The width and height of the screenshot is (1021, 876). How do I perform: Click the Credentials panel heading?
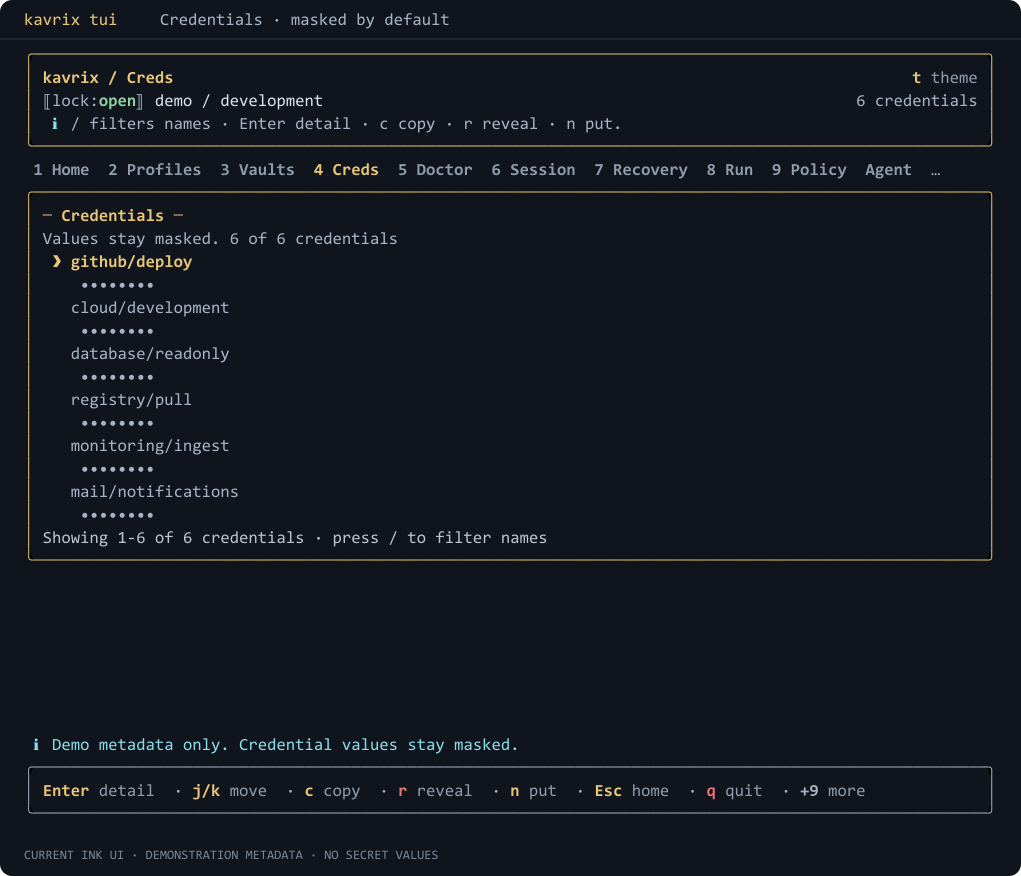tap(113, 216)
